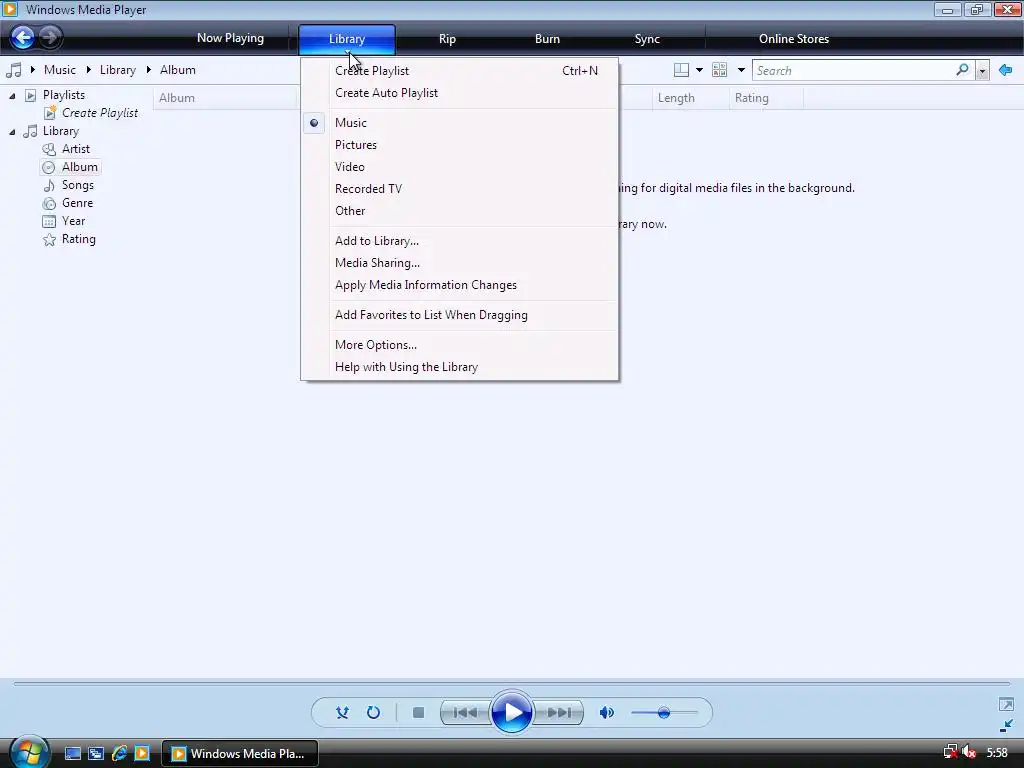This screenshot has height=768, width=1024.
Task: Select Apply Media Information Changes
Action: (459, 285)
